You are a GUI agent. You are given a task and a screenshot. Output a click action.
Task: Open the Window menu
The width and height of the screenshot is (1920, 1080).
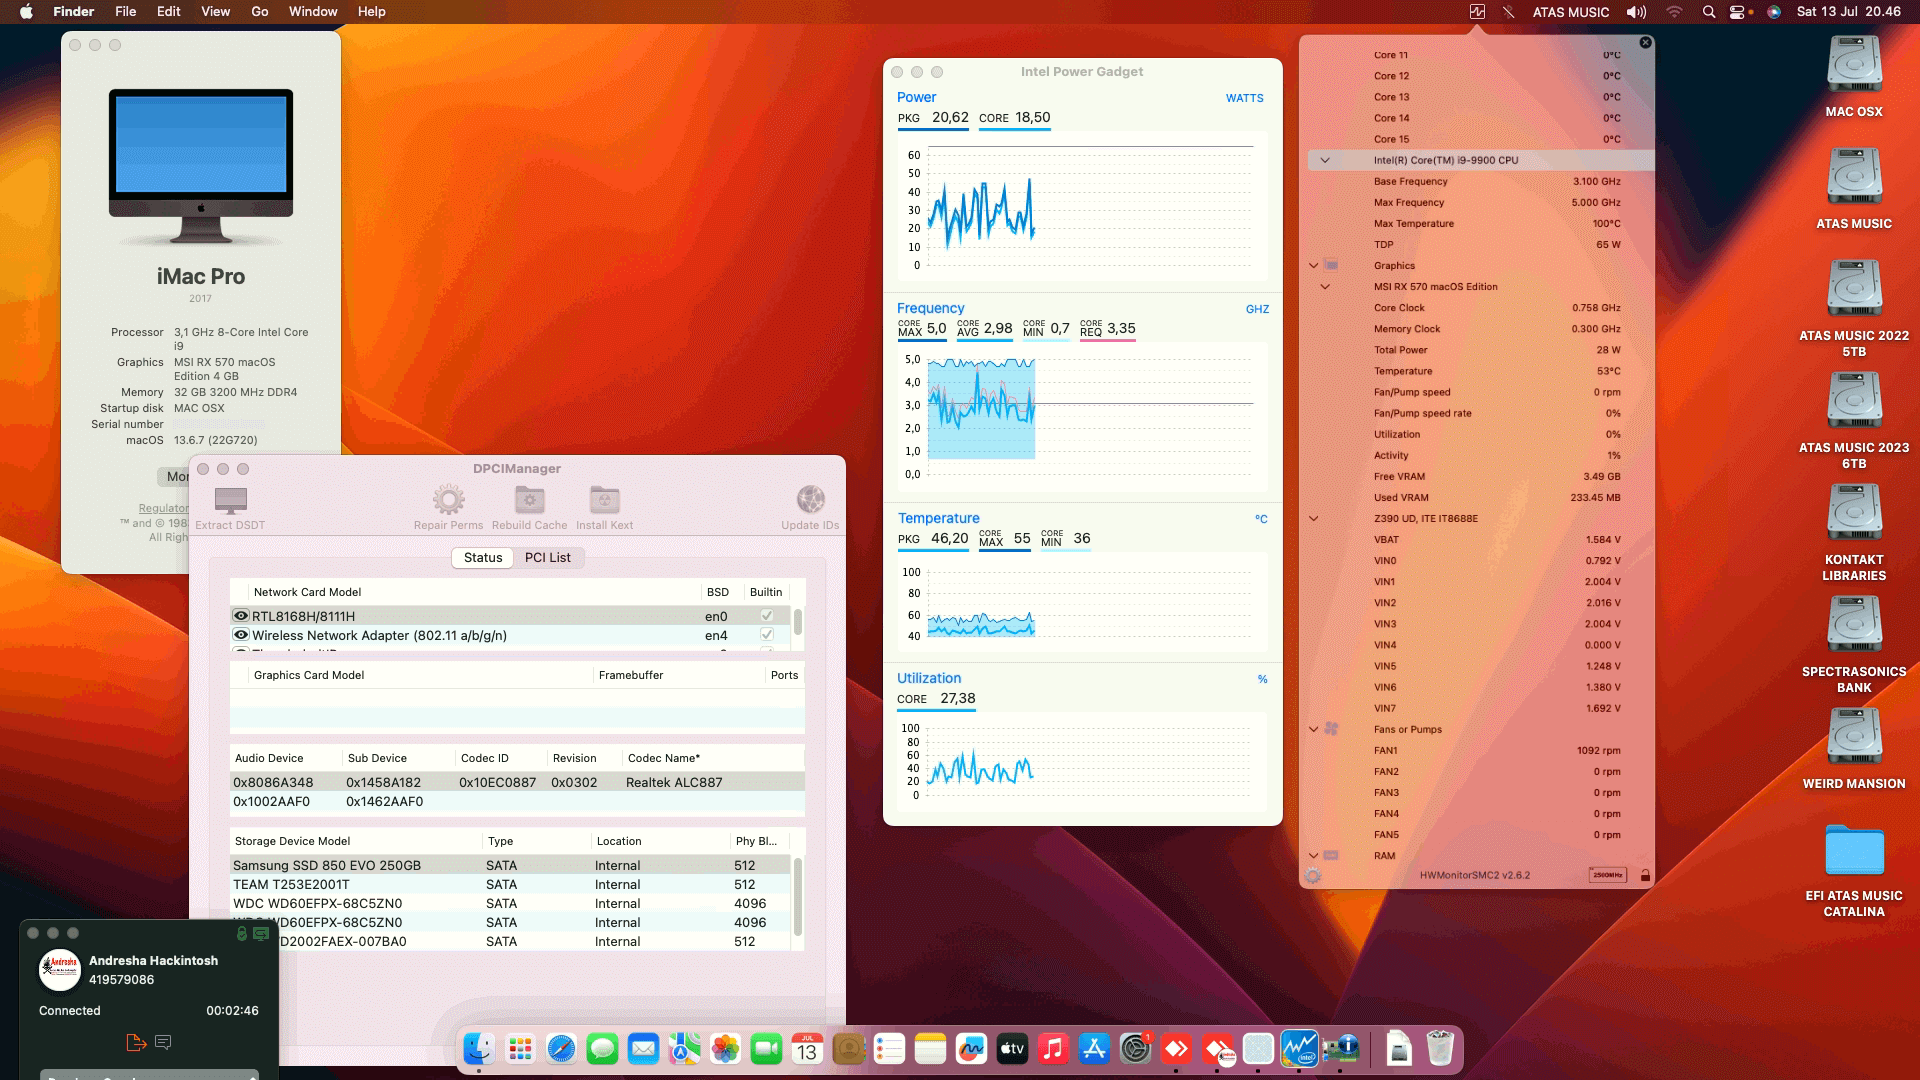click(x=313, y=12)
